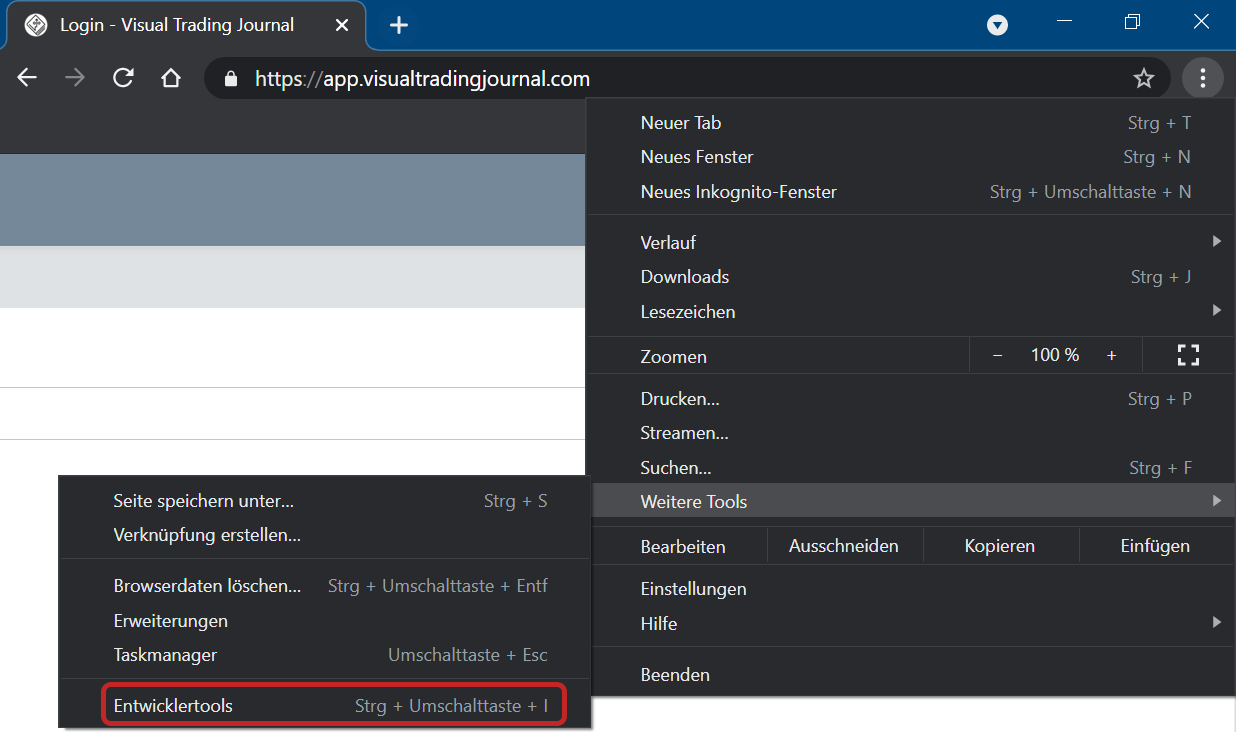This screenshot has width=1236, height=732.
Task: Select Suchen... menu entry
Action: point(908,468)
